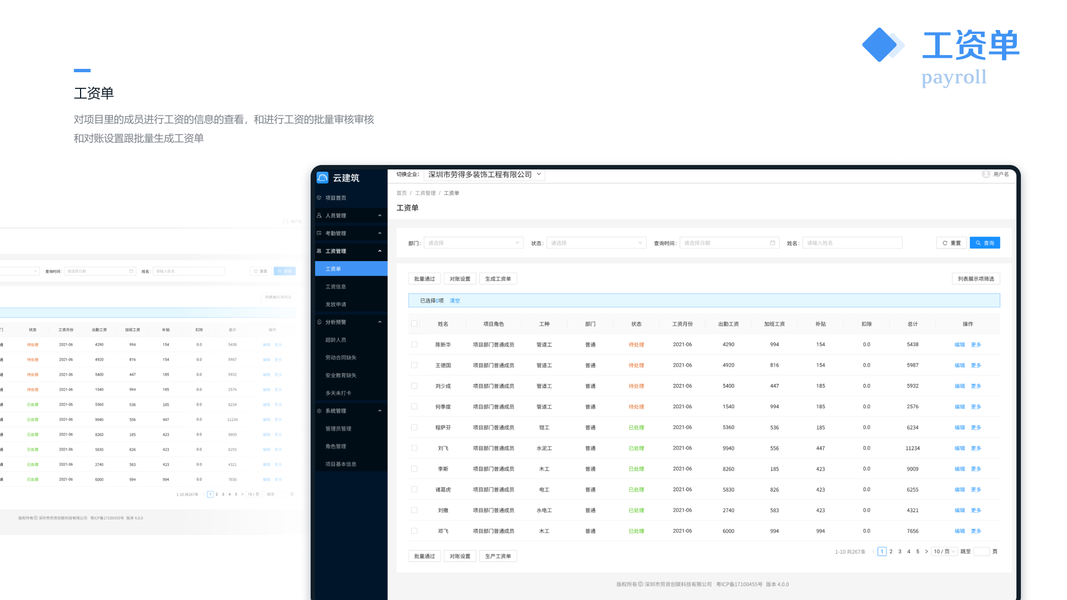Check the row checkbox for 王德国
The image size is (1067, 600).
point(414,365)
